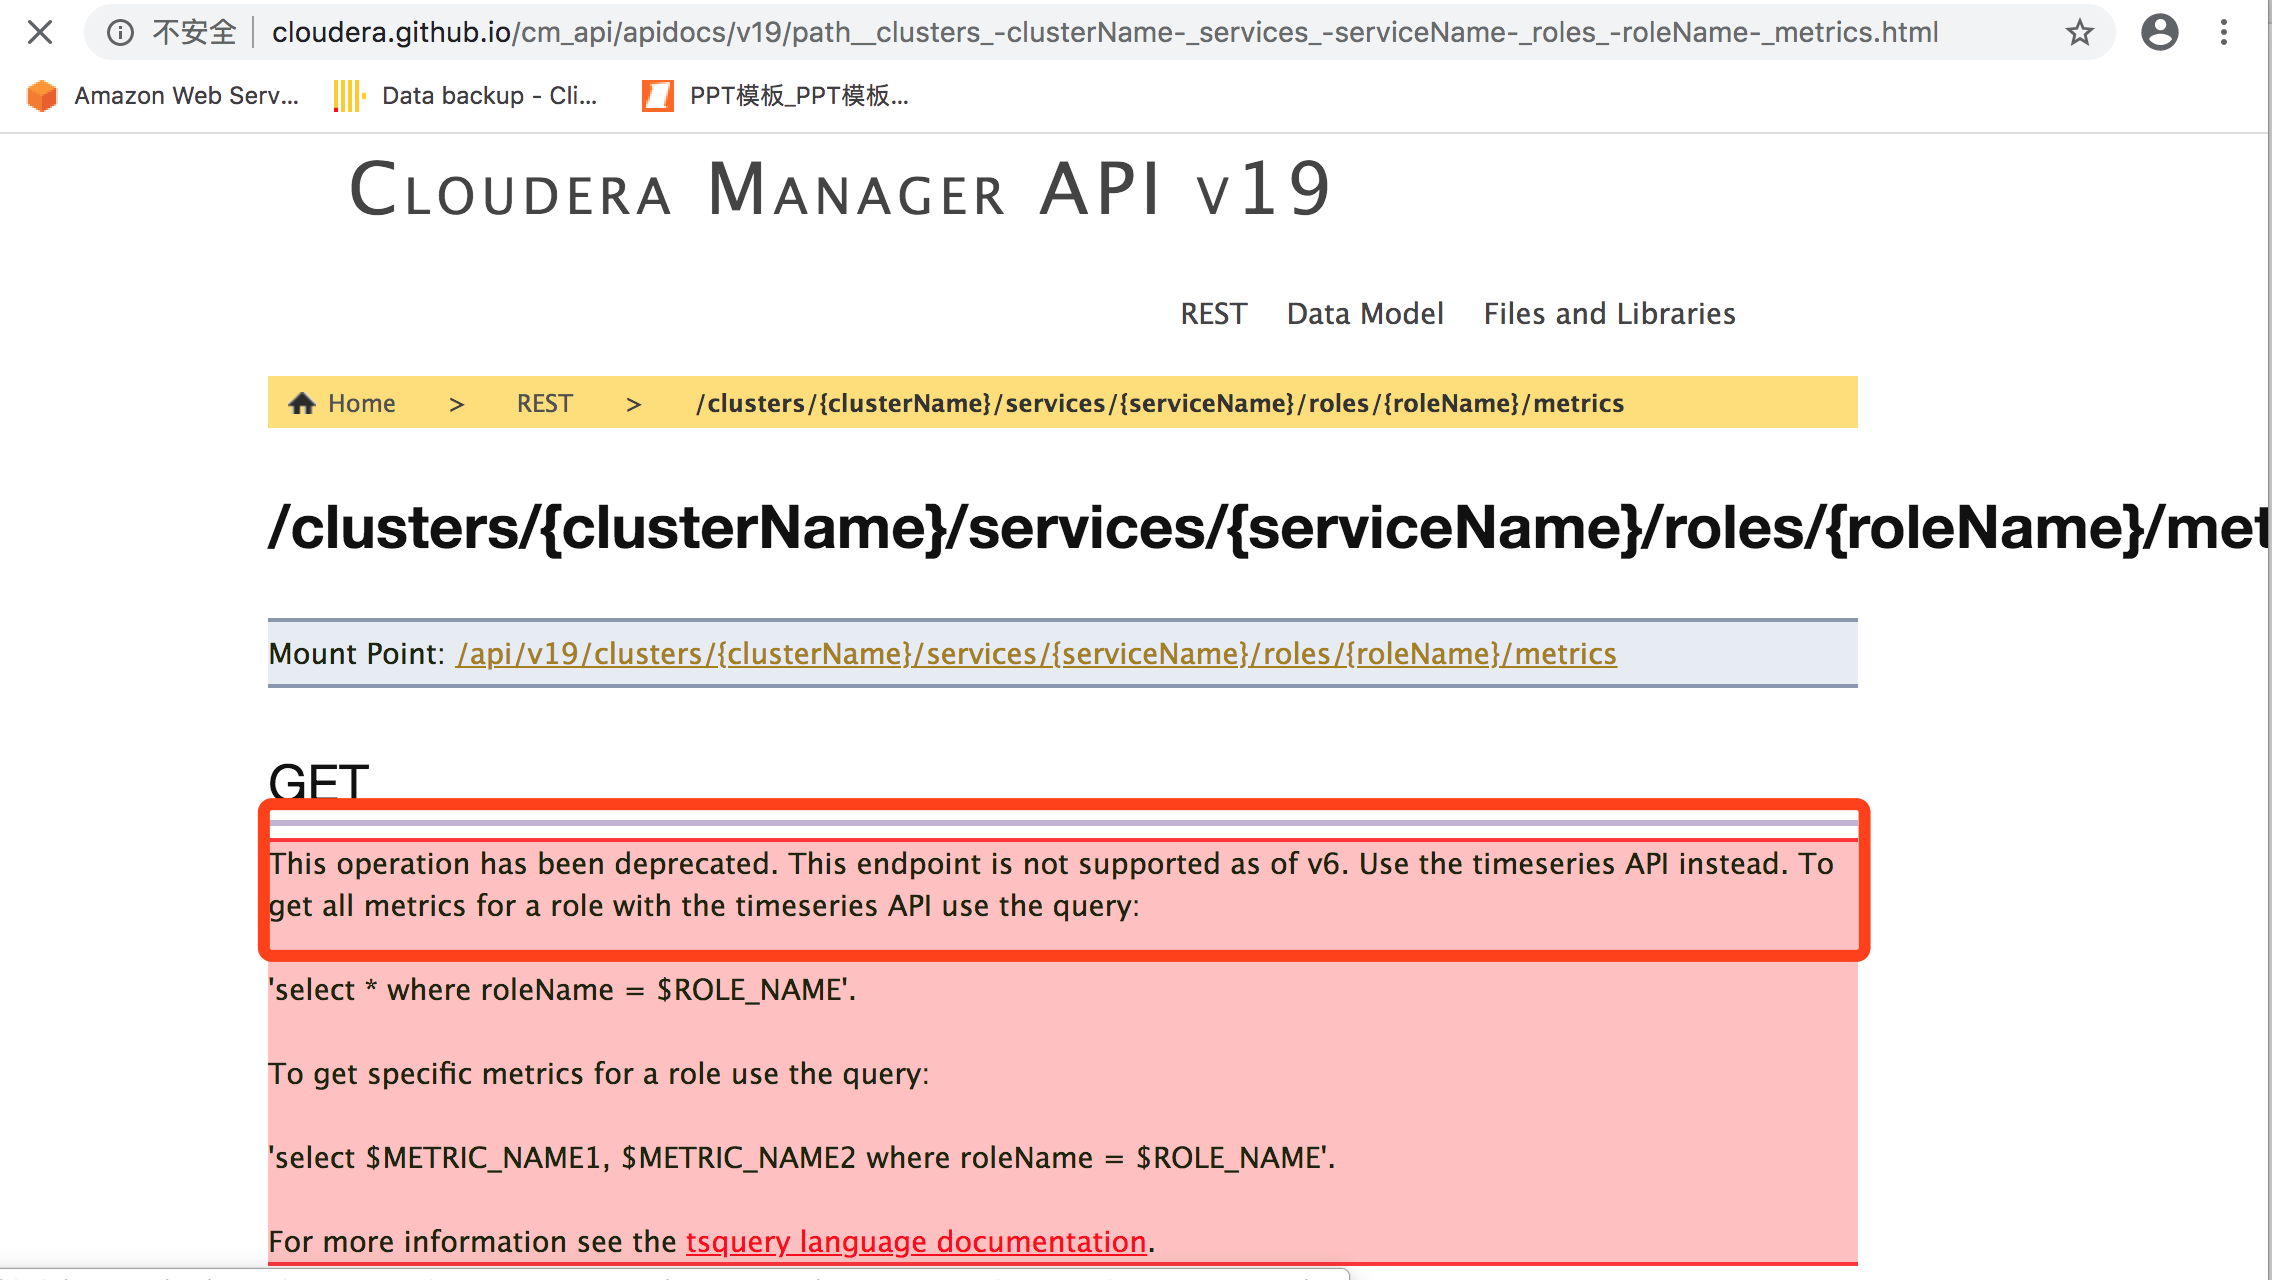Open Amazon Web Services bookmark
The image size is (2272, 1280).
tap(163, 96)
